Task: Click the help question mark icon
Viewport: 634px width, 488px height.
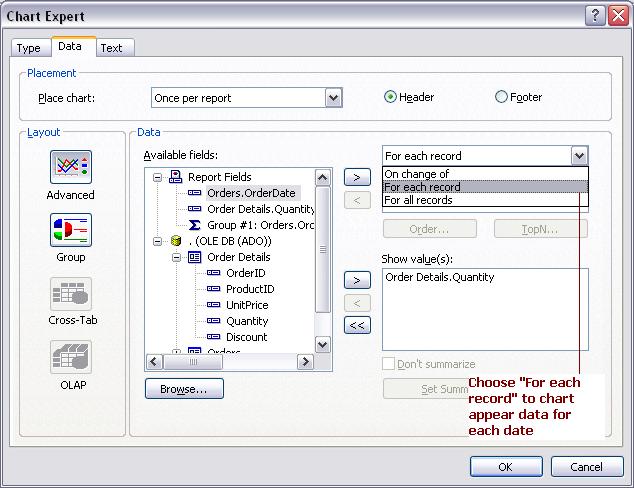Action: click(595, 16)
